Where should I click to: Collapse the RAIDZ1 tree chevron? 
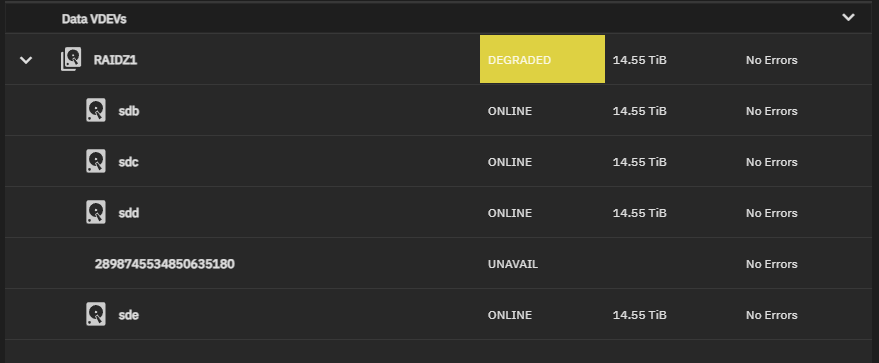[x=26, y=59]
